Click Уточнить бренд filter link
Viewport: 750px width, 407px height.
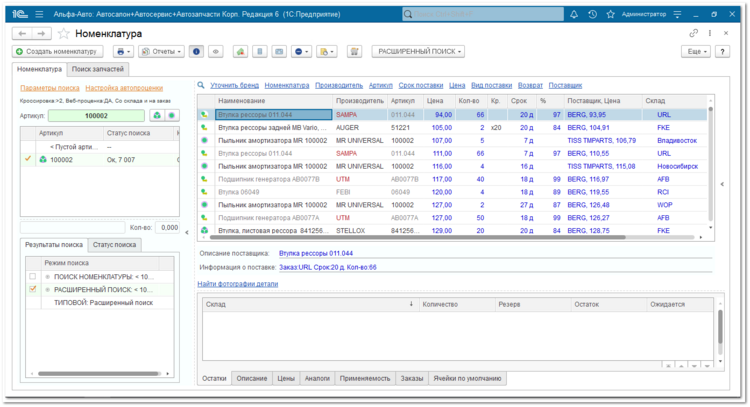point(234,85)
